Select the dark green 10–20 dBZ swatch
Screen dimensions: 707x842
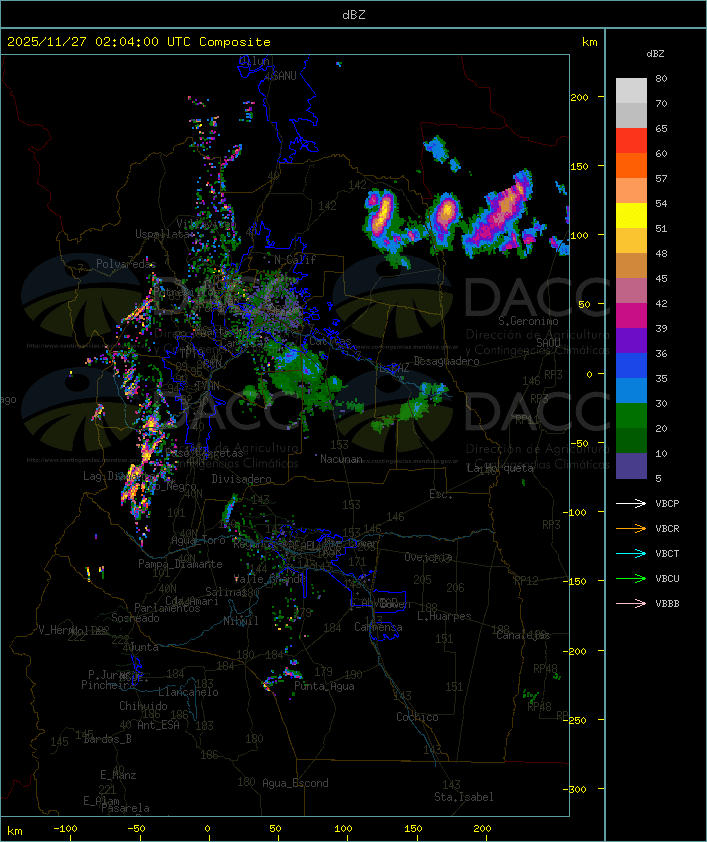click(x=631, y=440)
